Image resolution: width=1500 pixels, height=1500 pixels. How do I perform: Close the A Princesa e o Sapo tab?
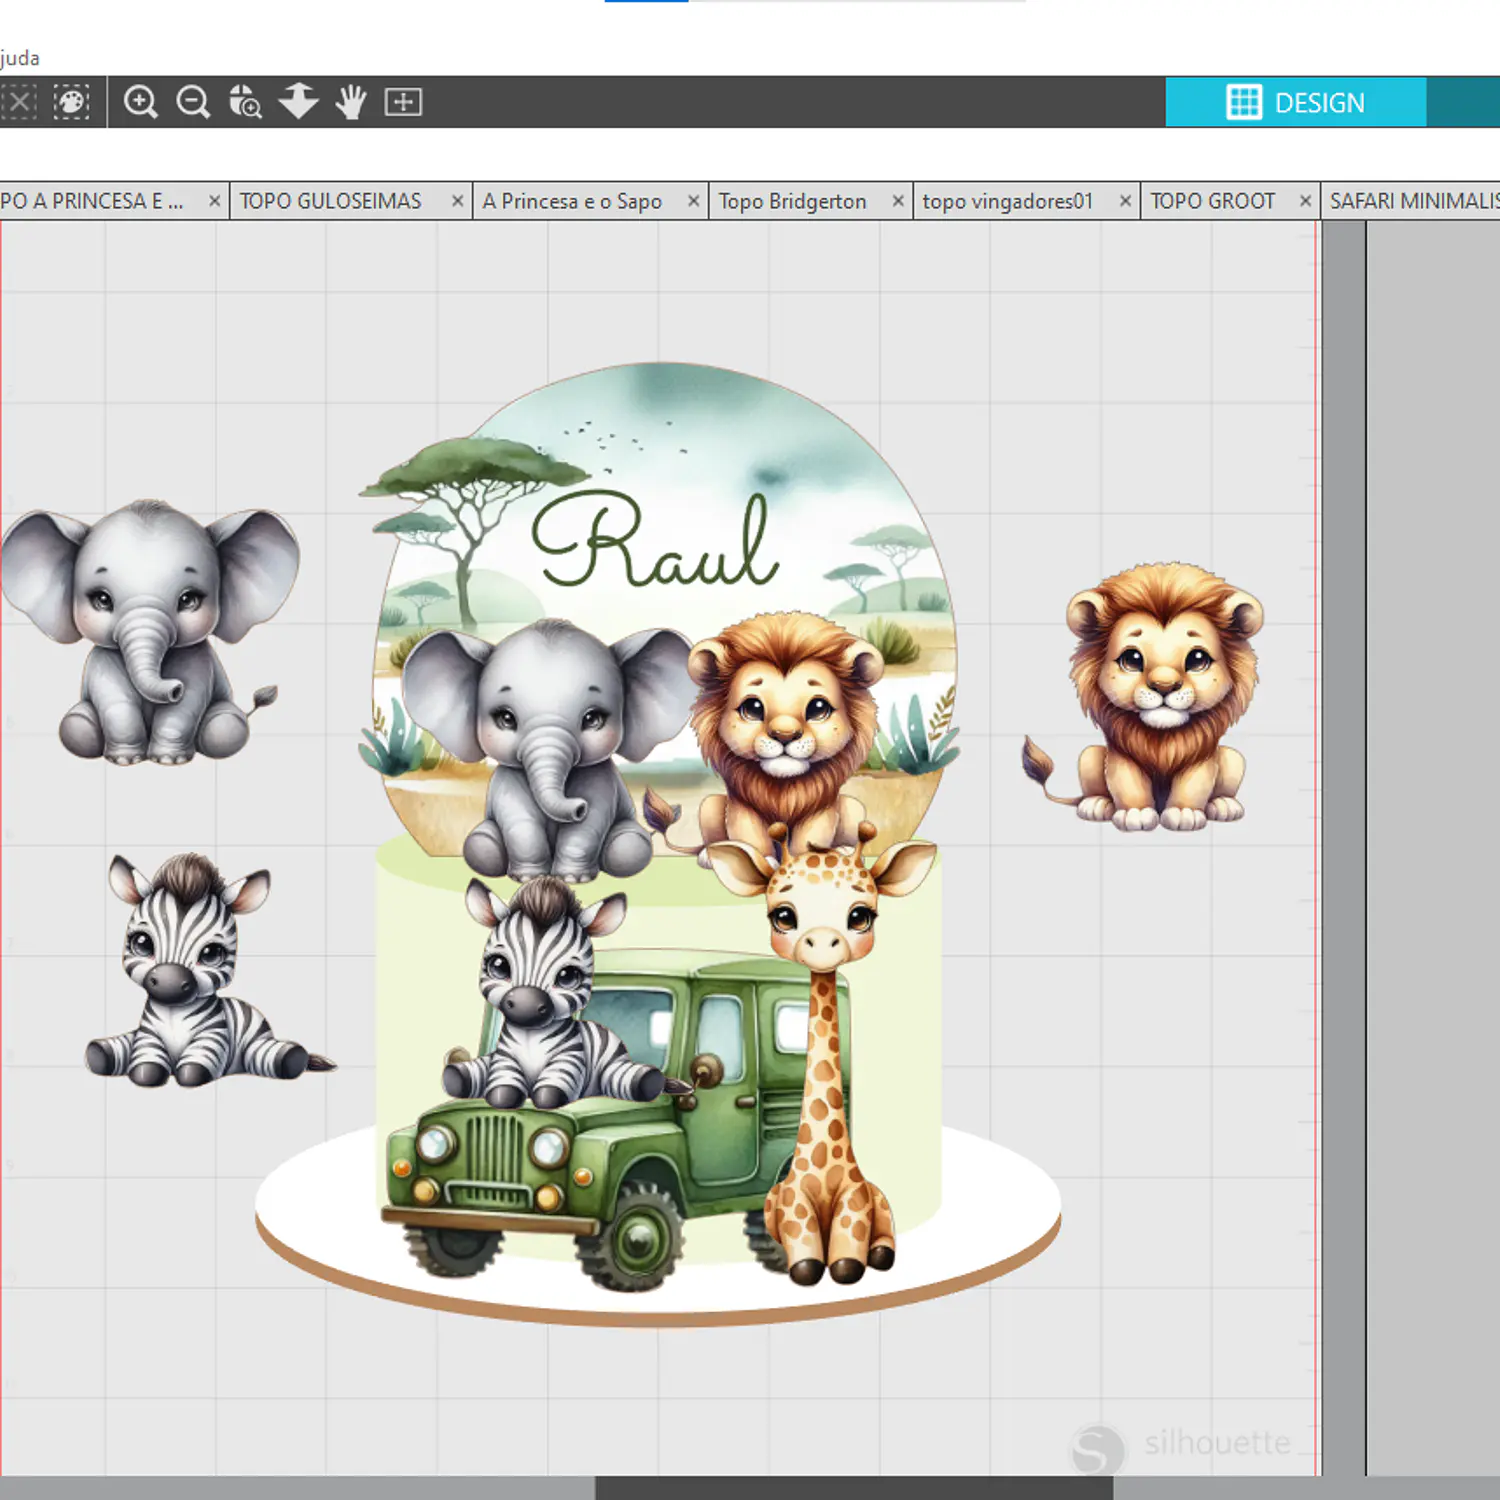coord(693,201)
